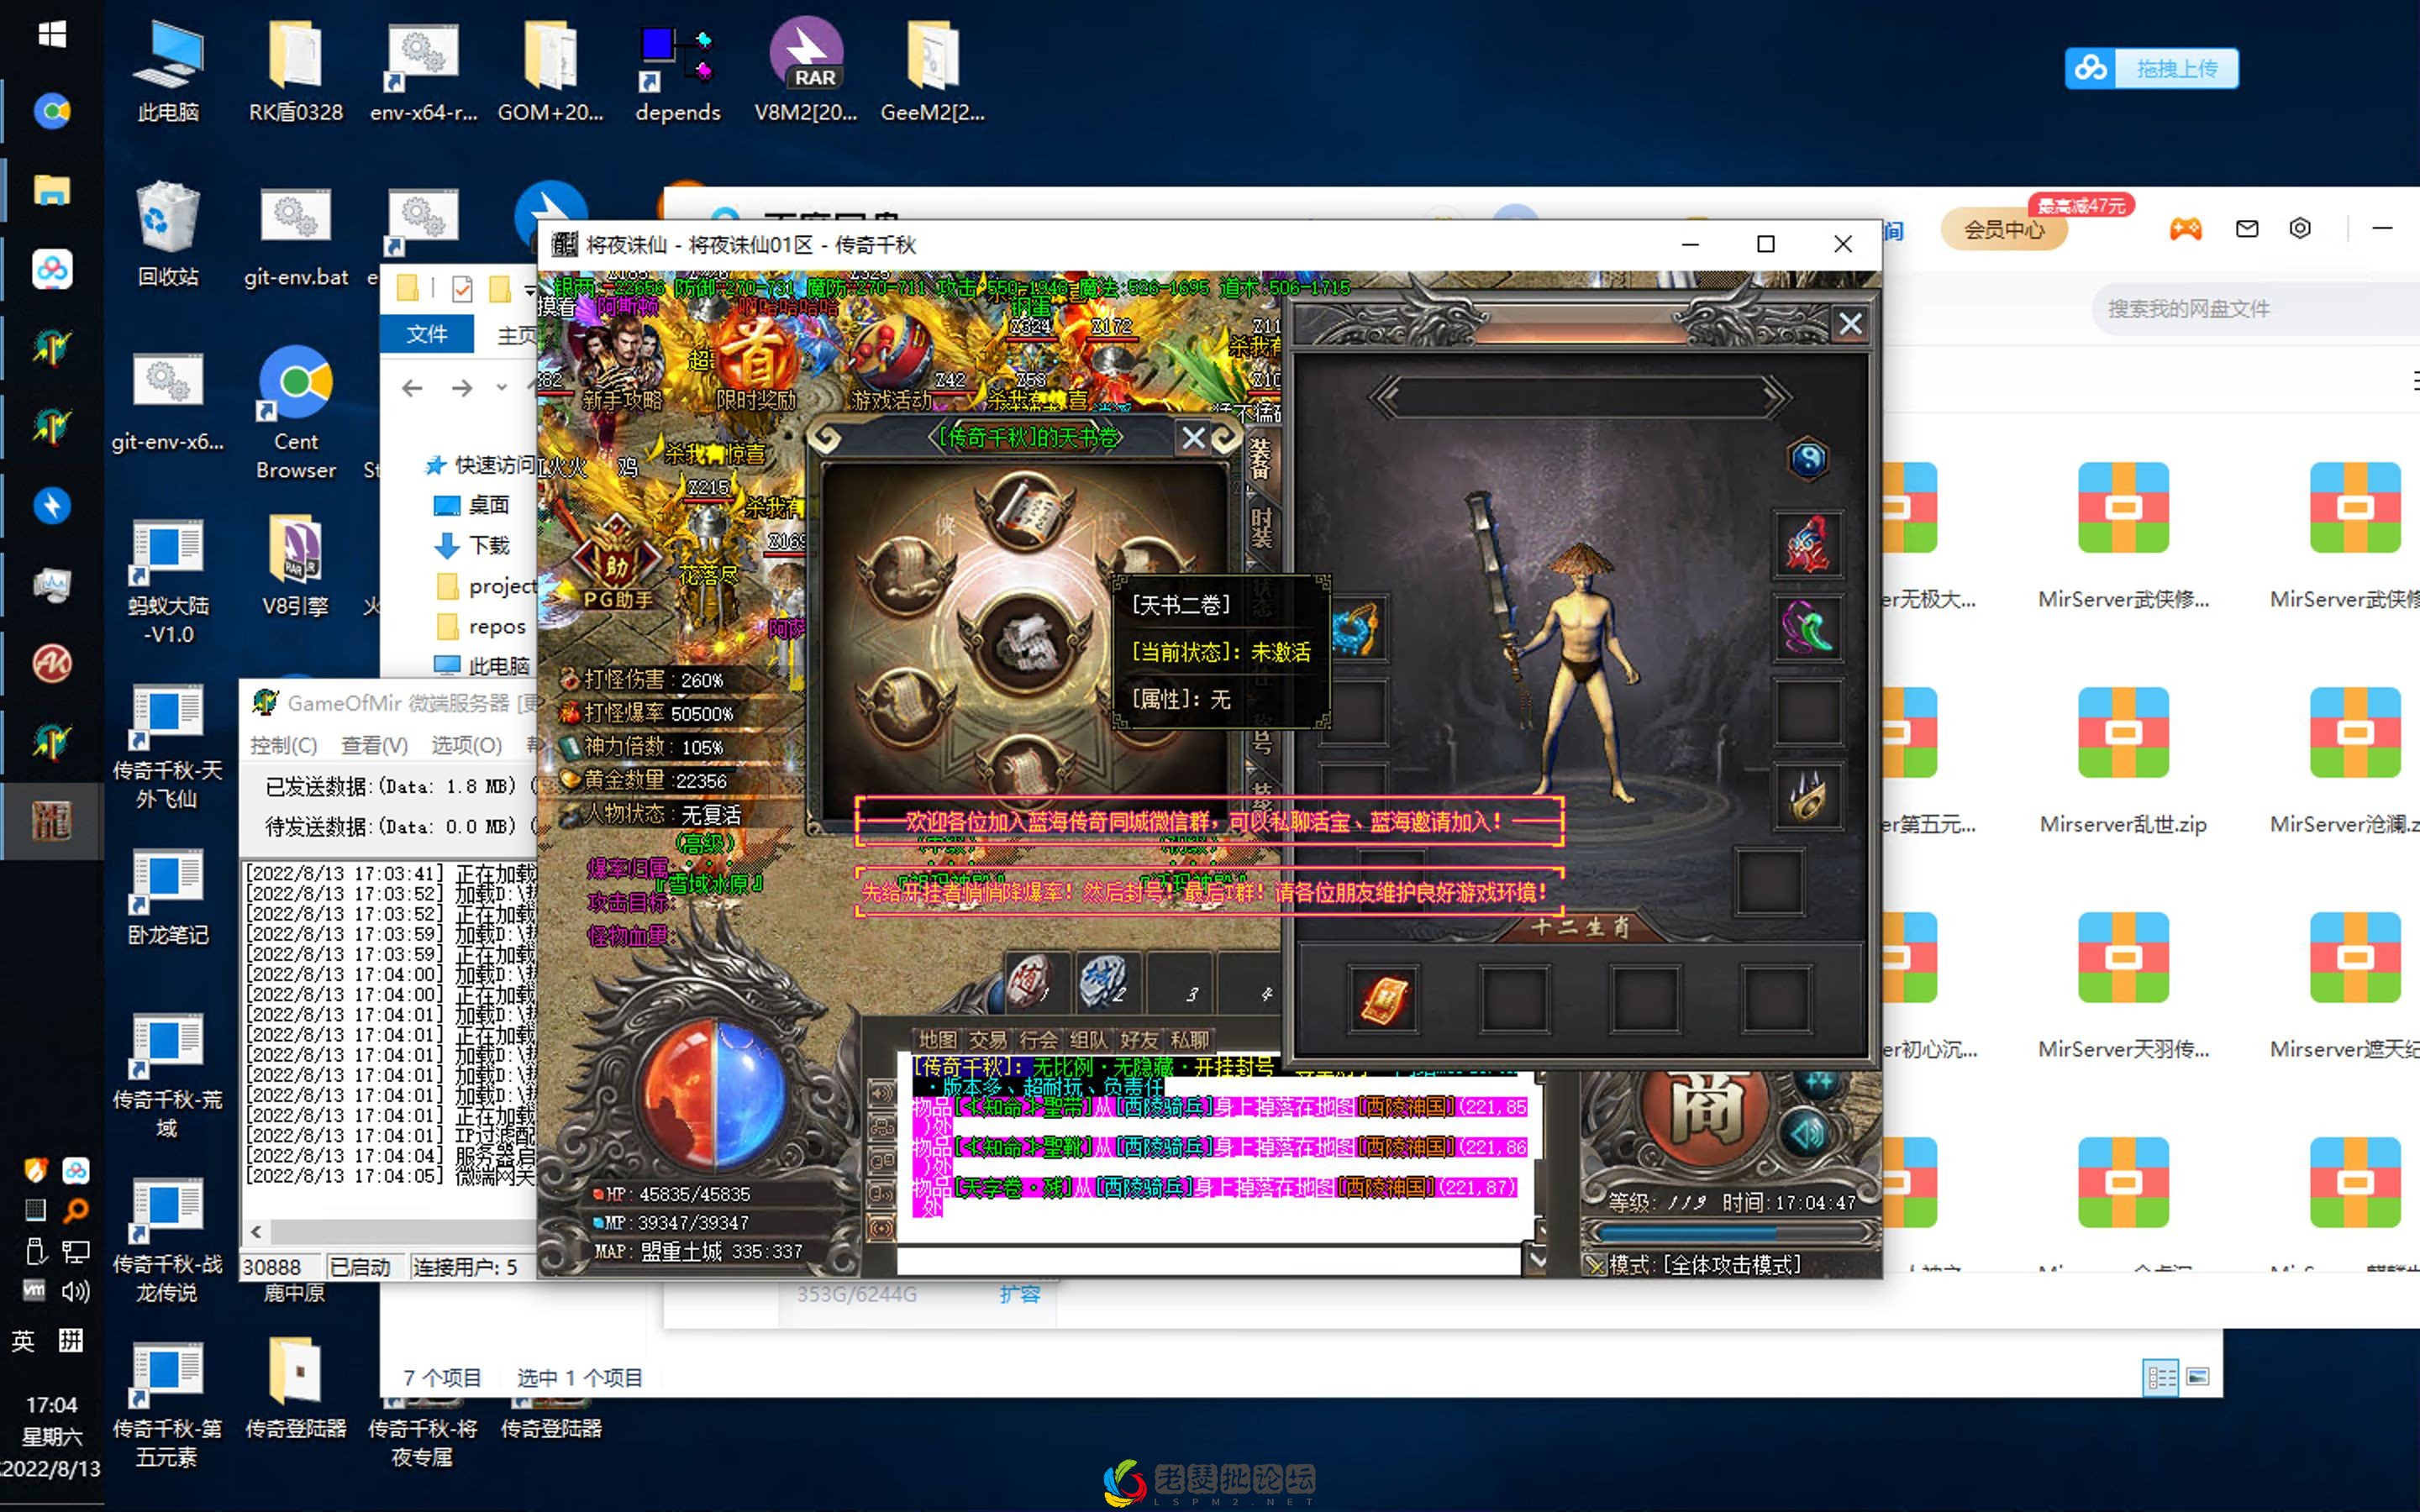Image resolution: width=2420 pixels, height=1512 pixels.
Task: Use quick-slot 2 blue stone item
Action: [x=1104, y=981]
